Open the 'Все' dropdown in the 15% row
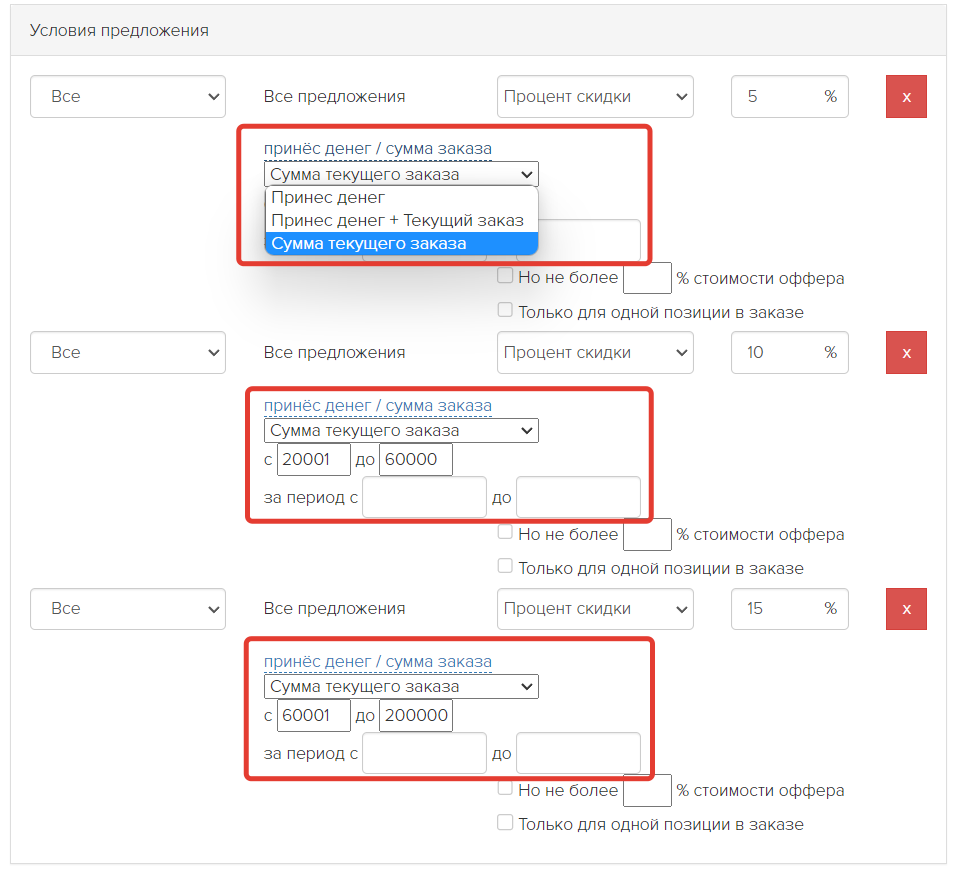This screenshot has width=956, height=873. 128,608
